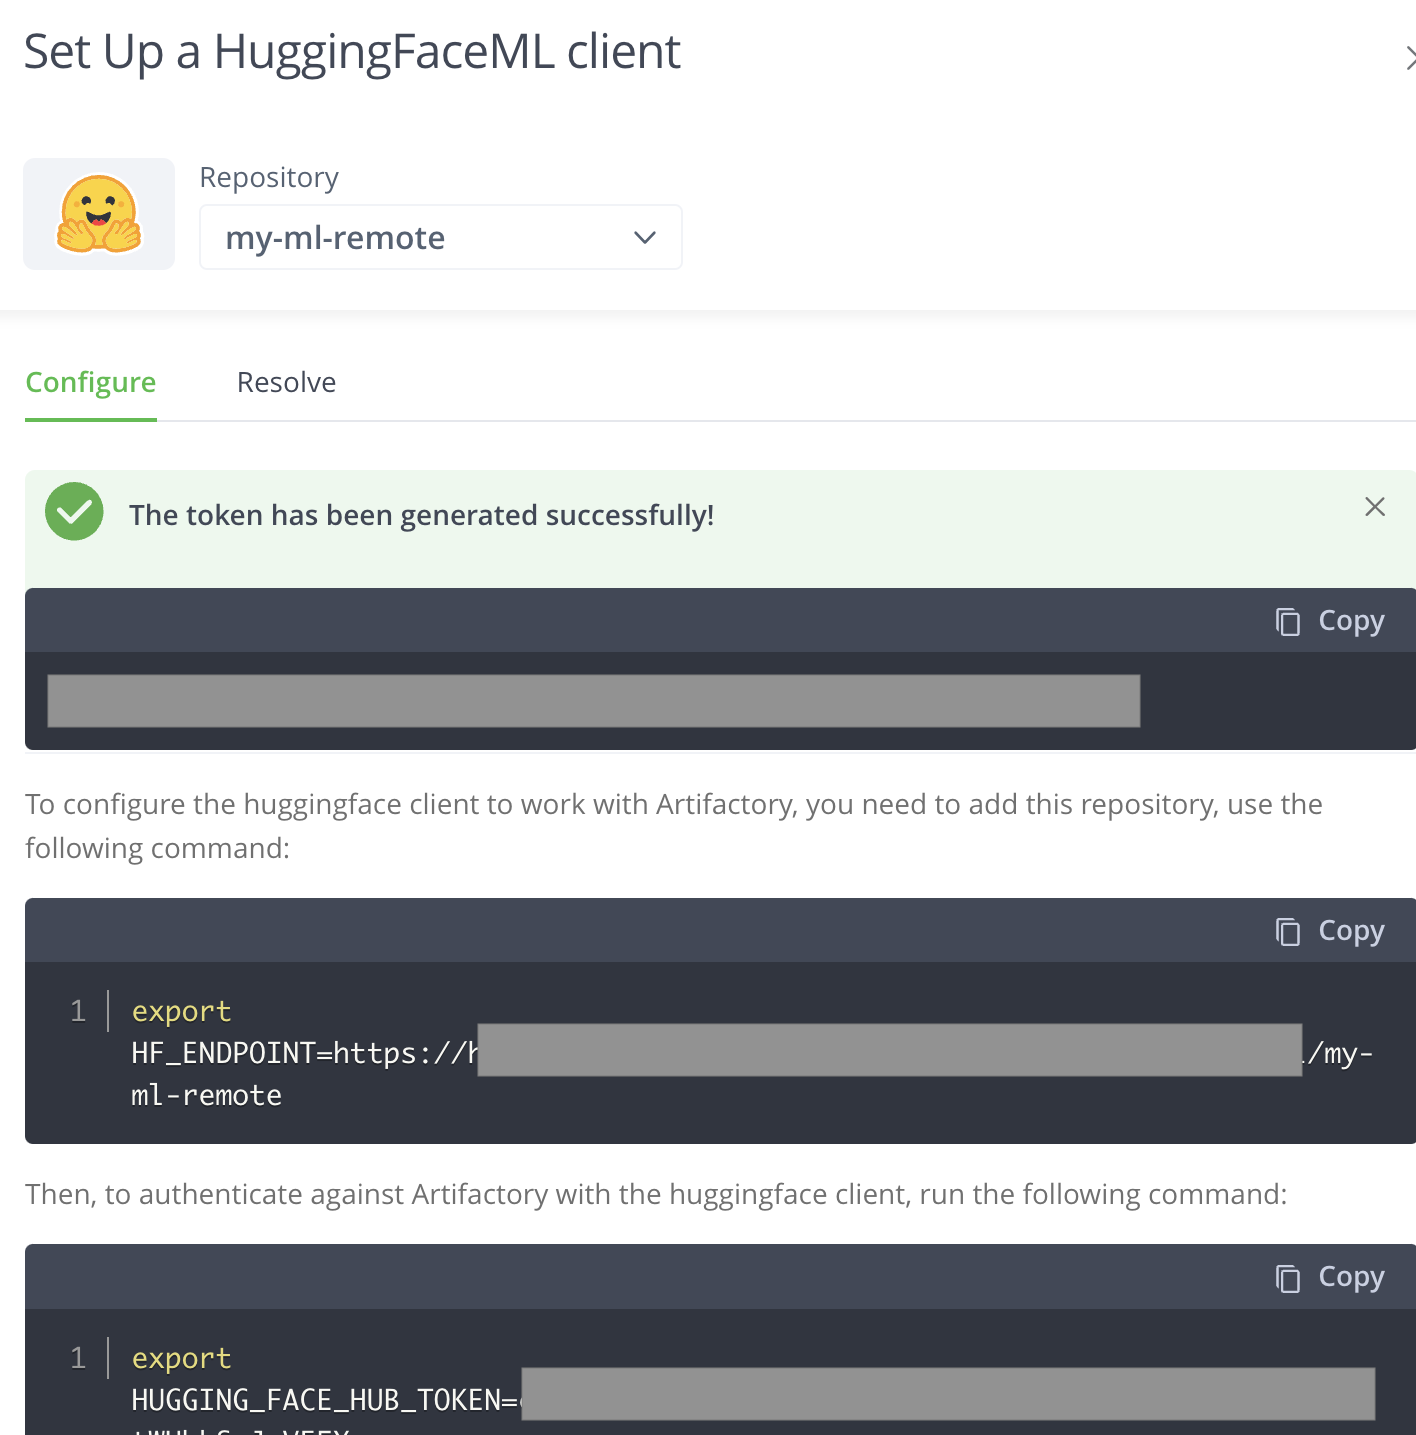Click the HuggingFace logo icon

[98, 213]
